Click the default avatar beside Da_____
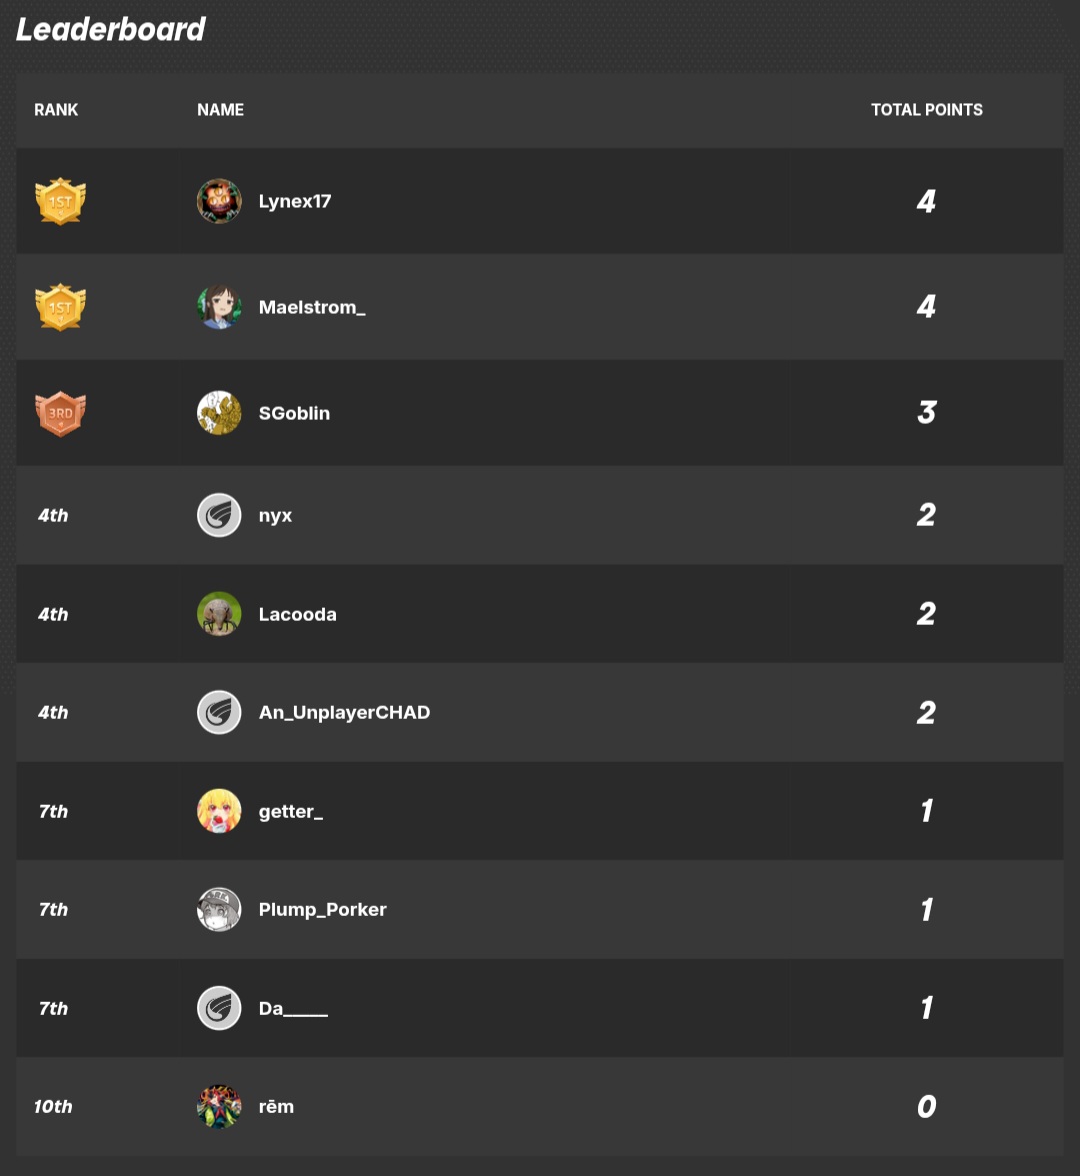 pyautogui.click(x=219, y=1008)
